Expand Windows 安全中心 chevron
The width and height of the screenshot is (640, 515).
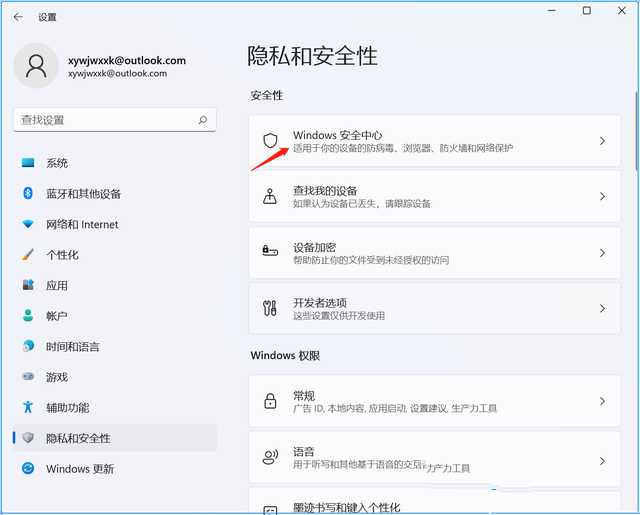pyautogui.click(x=602, y=141)
